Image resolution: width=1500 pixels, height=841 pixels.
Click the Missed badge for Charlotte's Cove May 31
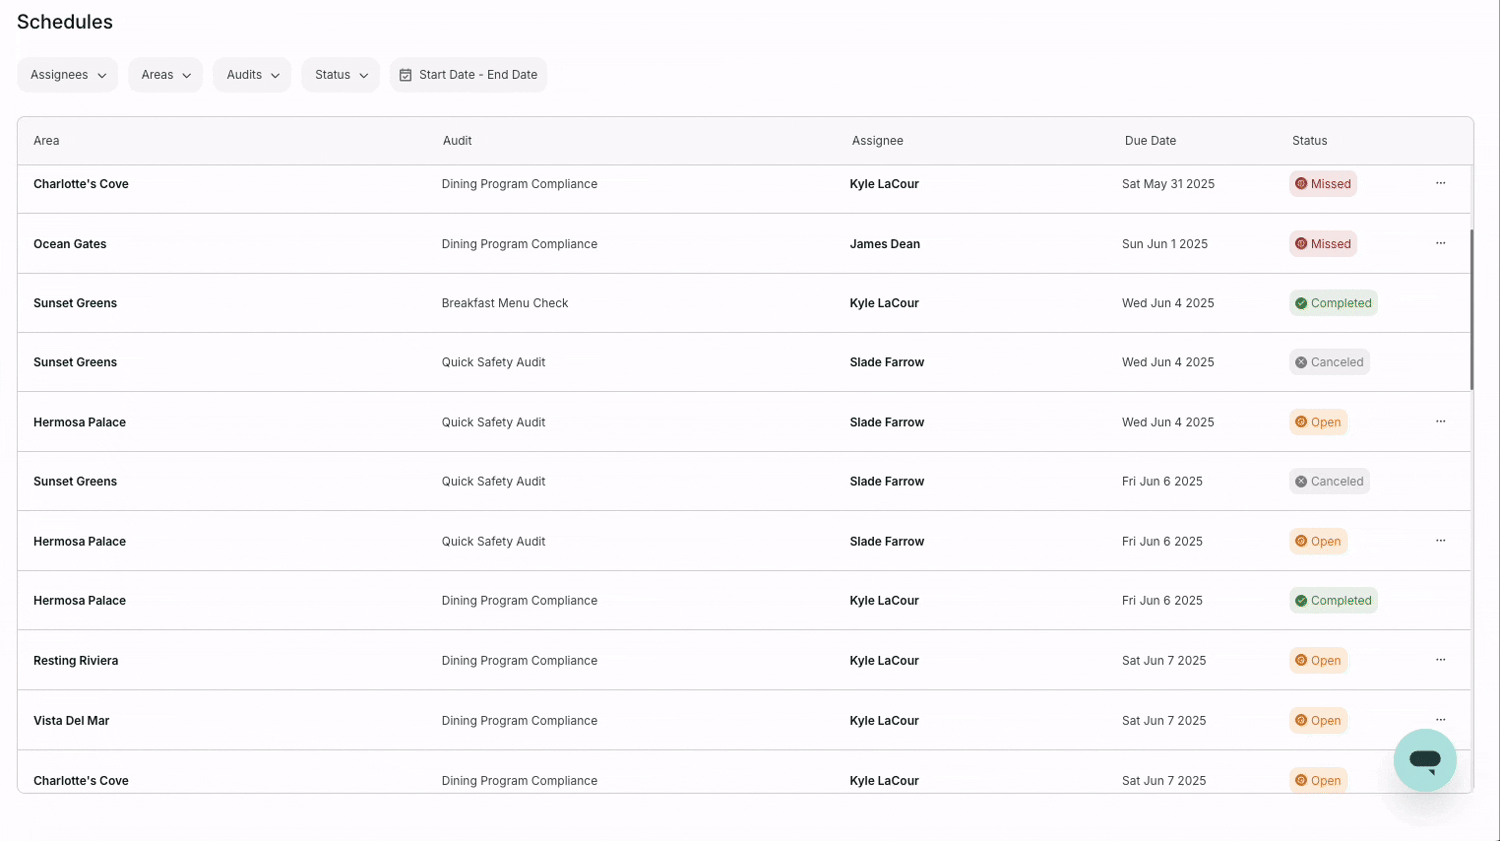tap(1323, 184)
